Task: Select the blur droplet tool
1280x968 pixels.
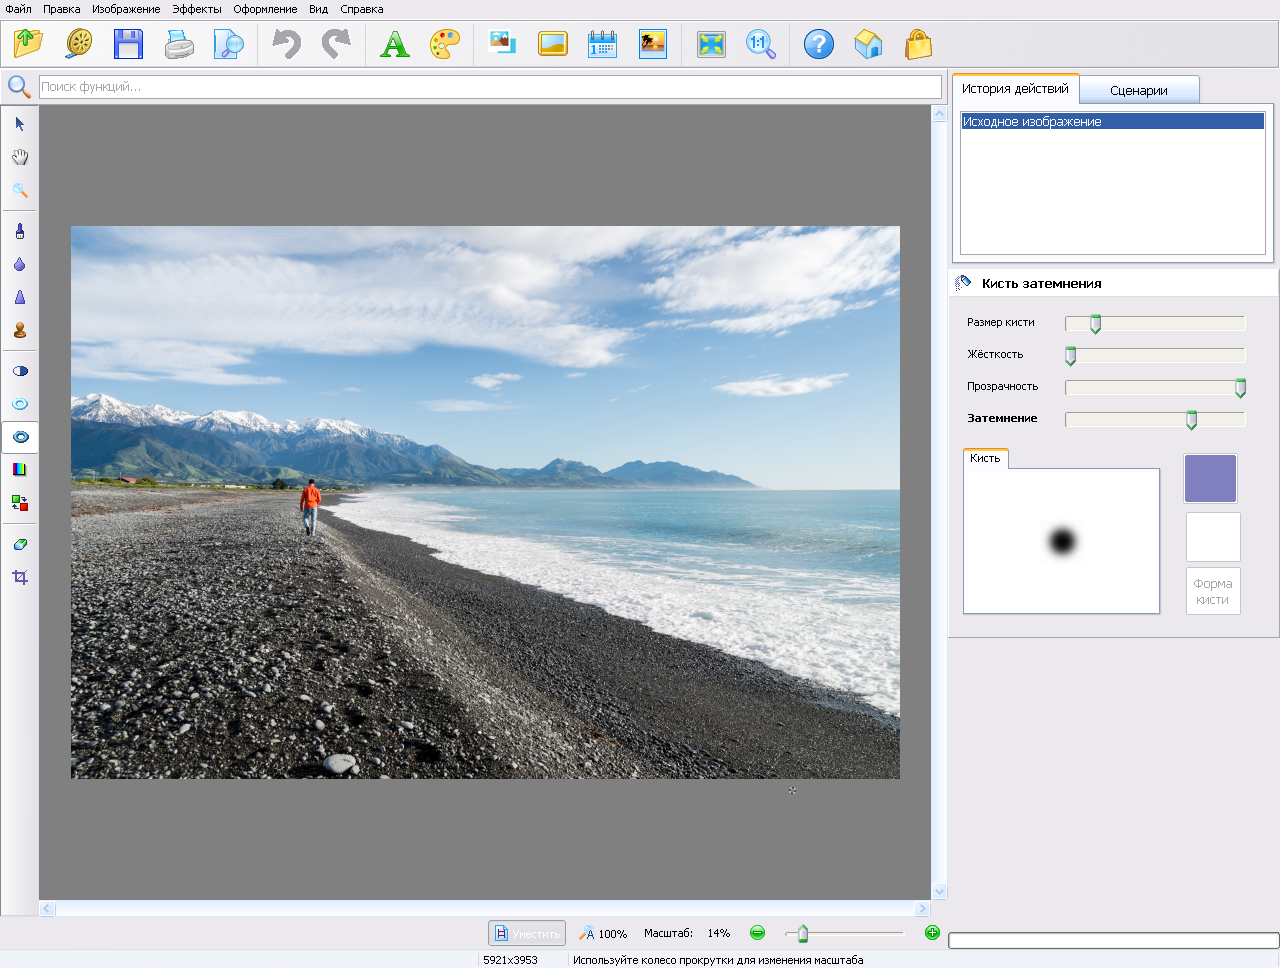Action: [20, 264]
